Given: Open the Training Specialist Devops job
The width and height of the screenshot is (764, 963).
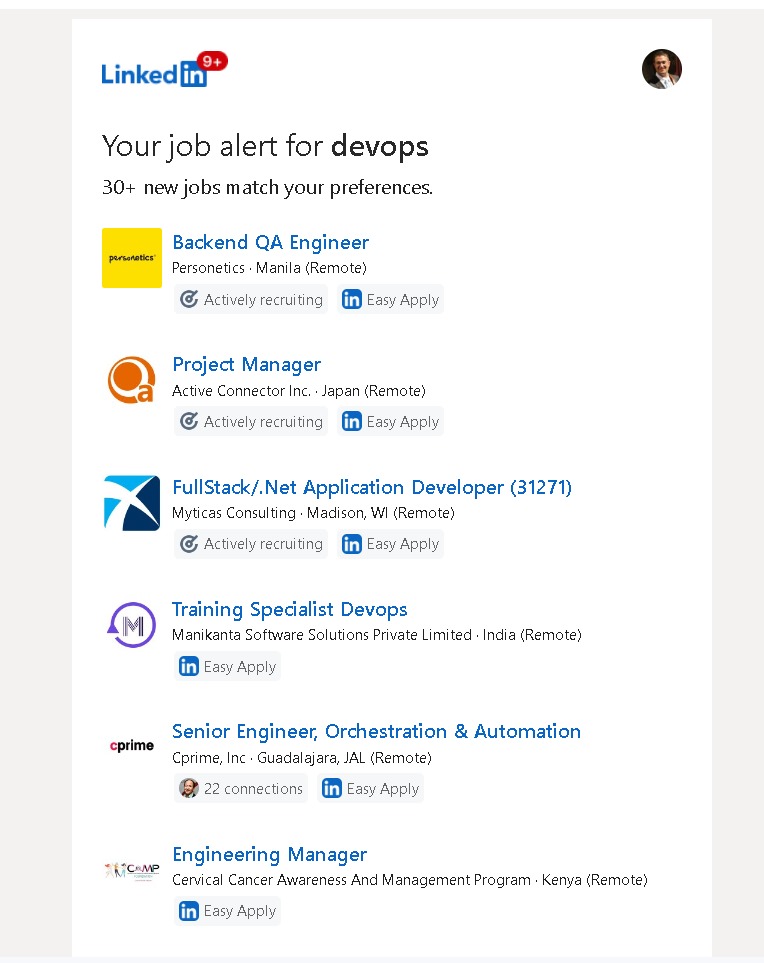Looking at the screenshot, I should pos(290,609).
